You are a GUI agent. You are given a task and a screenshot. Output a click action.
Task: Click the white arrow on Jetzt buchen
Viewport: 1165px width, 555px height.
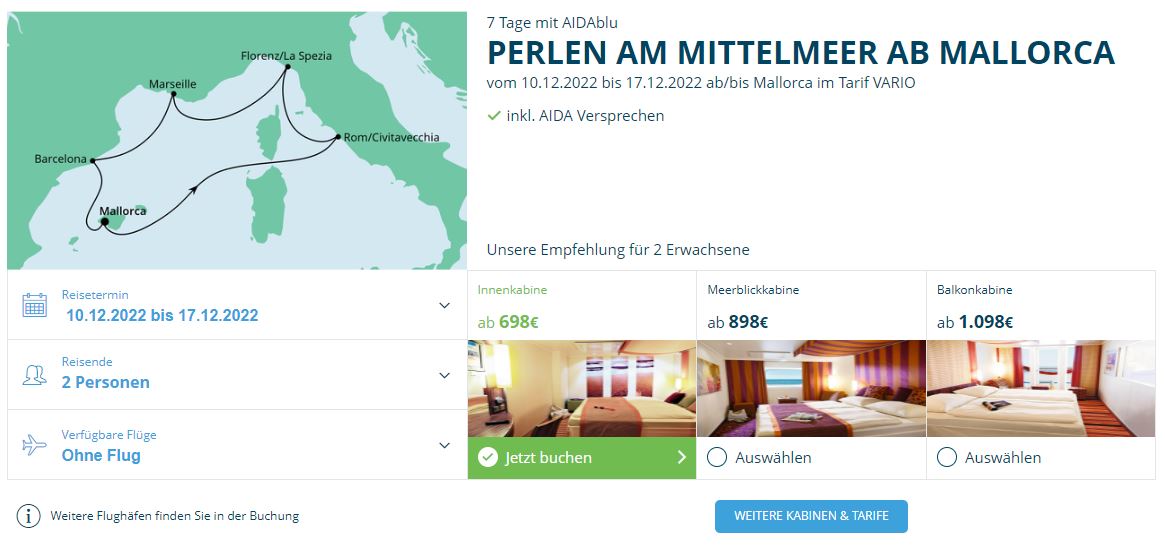(681, 458)
